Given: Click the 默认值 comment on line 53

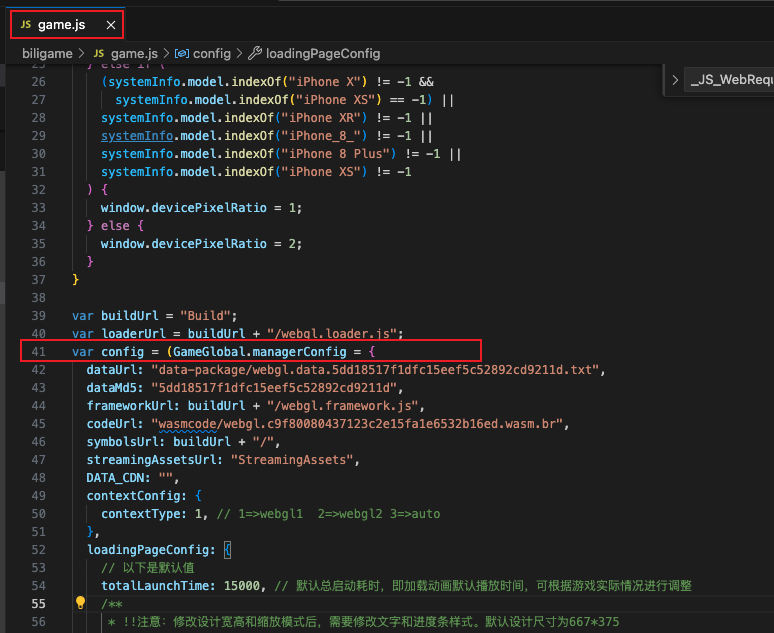Looking at the screenshot, I should click(x=148, y=568).
